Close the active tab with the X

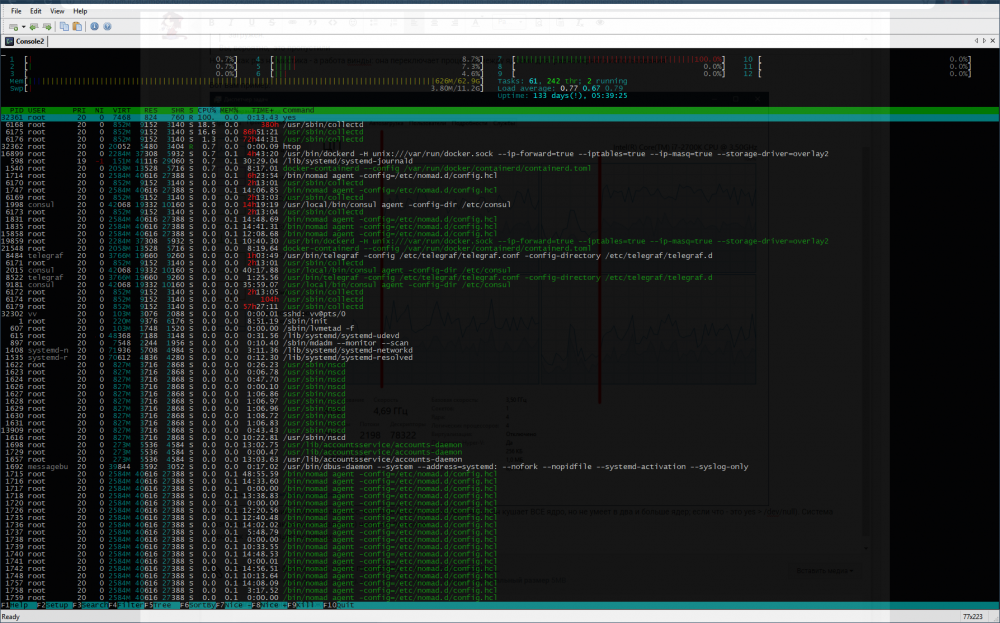[992, 41]
